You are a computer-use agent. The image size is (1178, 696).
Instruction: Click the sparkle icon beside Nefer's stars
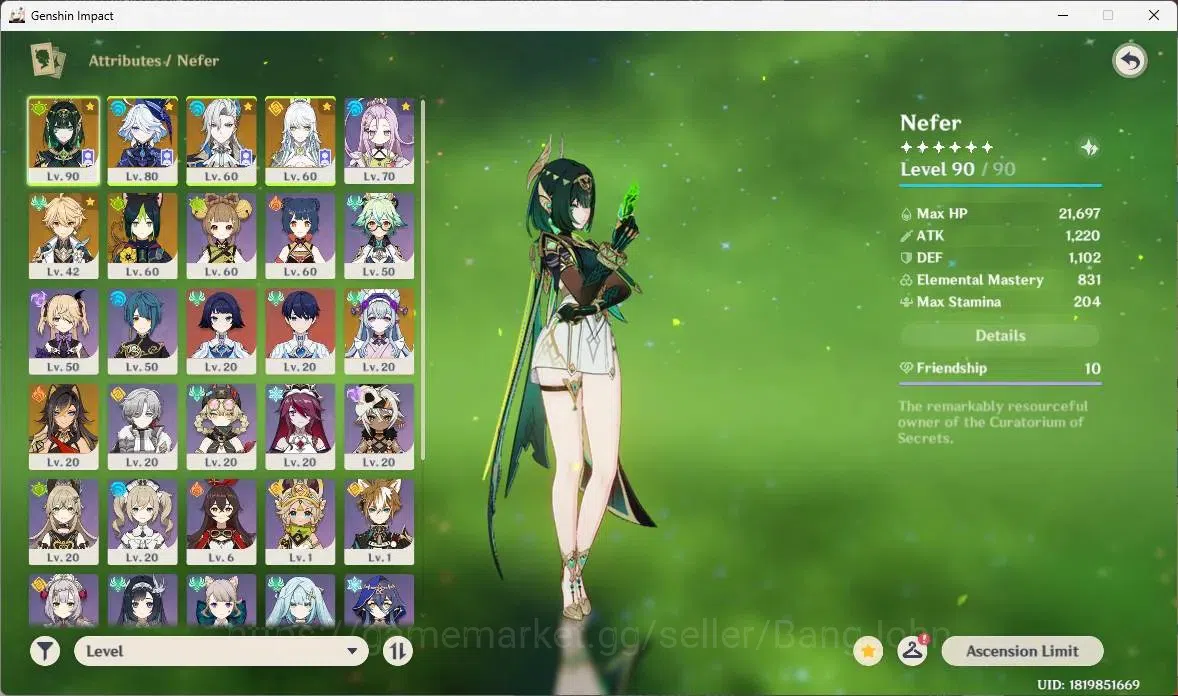coord(1089,148)
